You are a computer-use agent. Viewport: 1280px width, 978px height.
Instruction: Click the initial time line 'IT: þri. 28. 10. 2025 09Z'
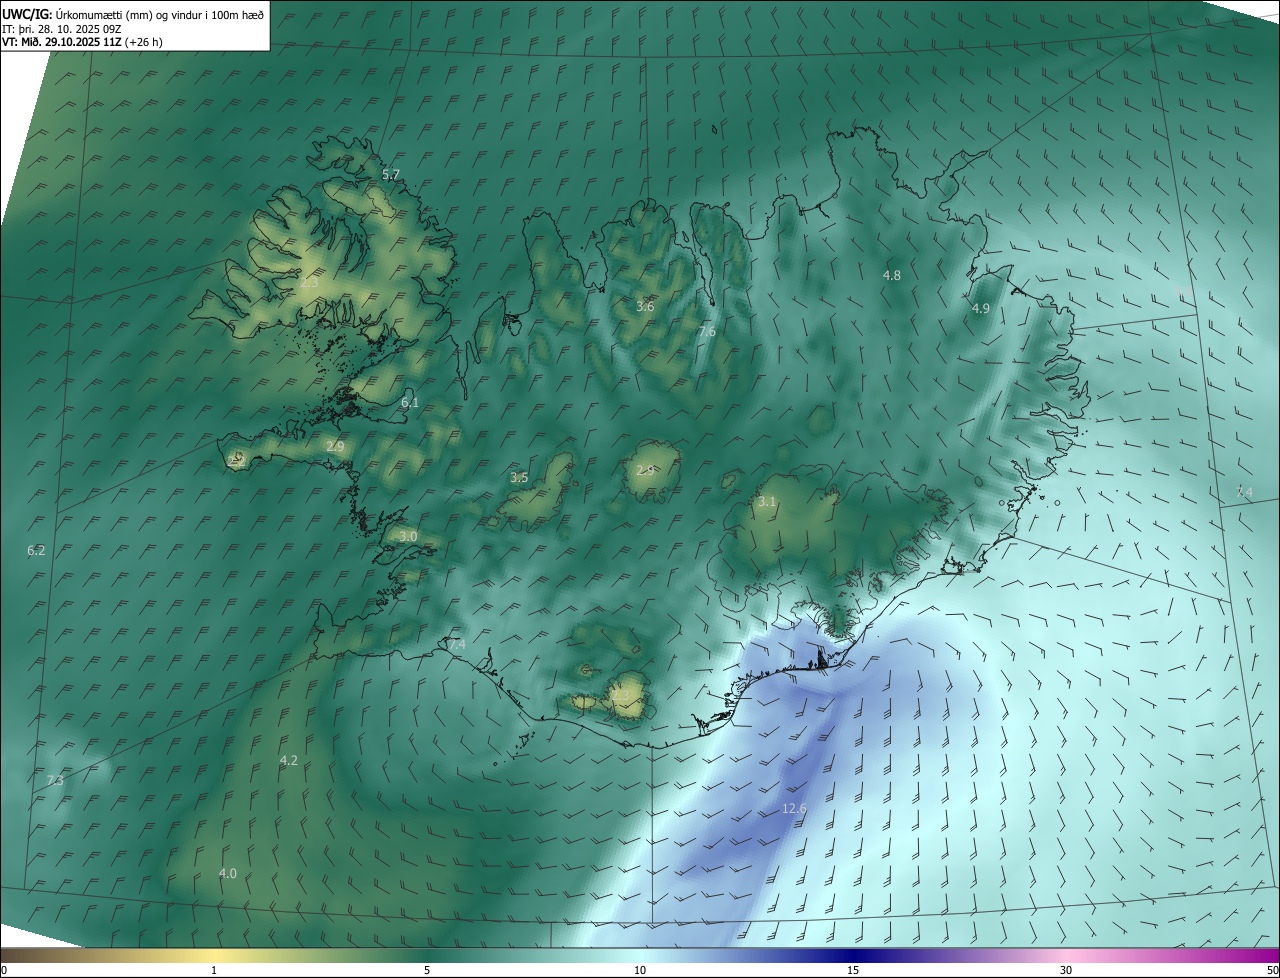[62, 28]
